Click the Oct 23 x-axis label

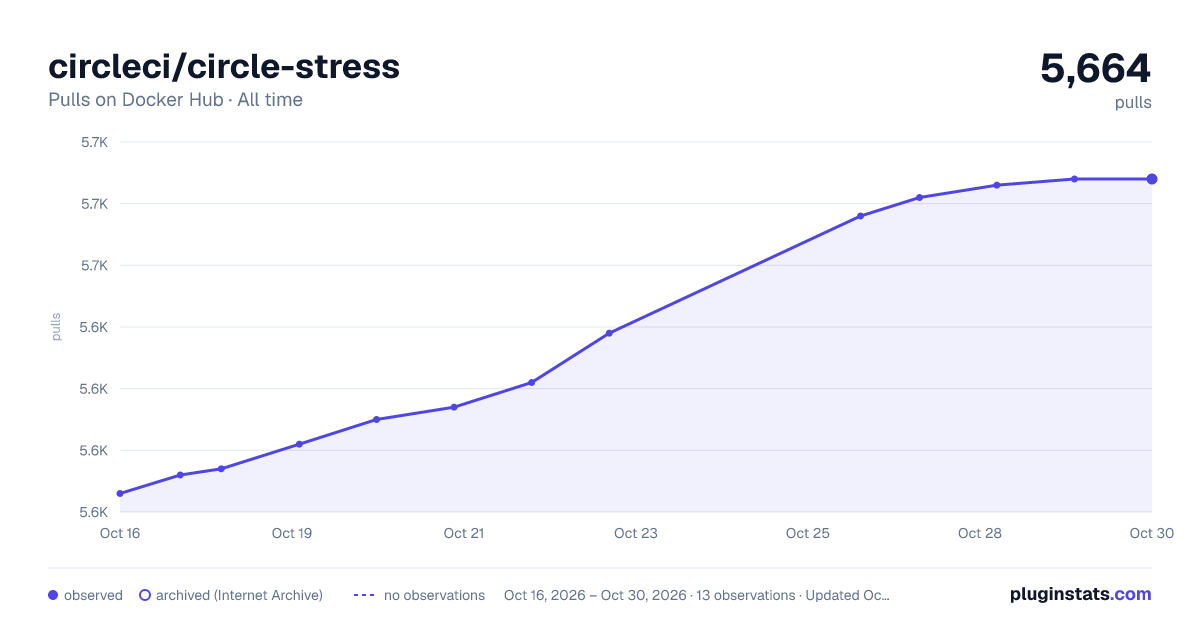coord(636,533)
